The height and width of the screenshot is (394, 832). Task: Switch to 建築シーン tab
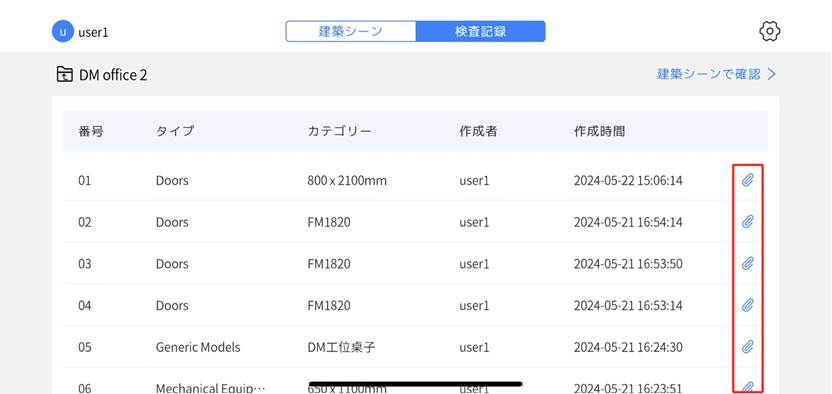click(x=351, y=31)
